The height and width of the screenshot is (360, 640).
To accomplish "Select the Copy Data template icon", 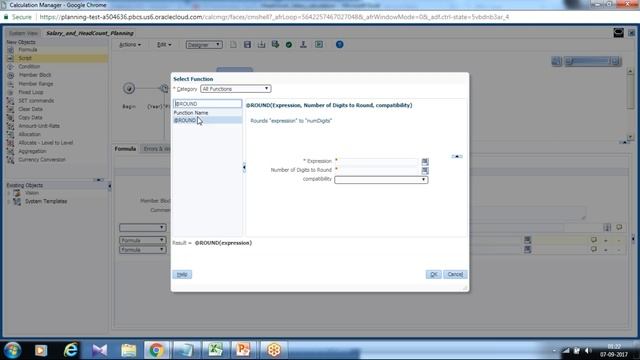I will coord(11,118).
